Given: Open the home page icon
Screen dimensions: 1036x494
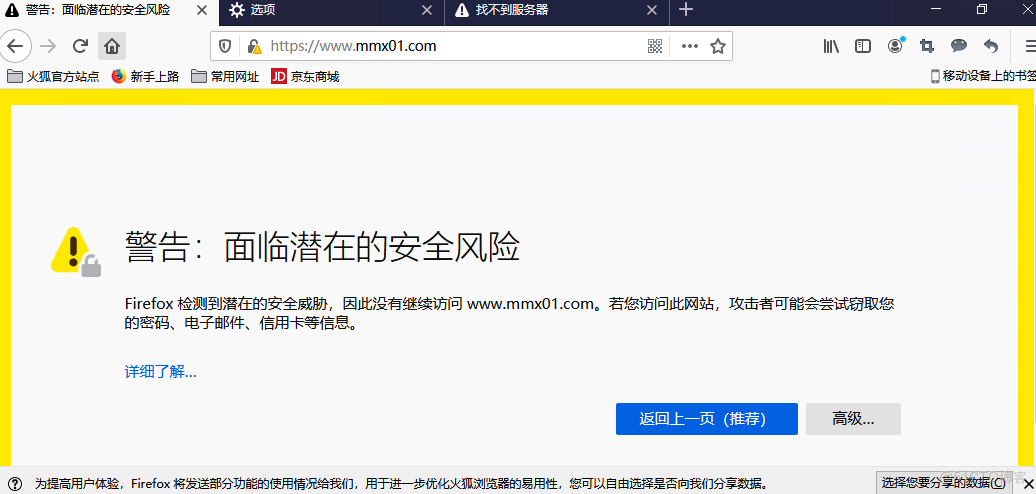Looking at the screenshot, I should 112,46.
